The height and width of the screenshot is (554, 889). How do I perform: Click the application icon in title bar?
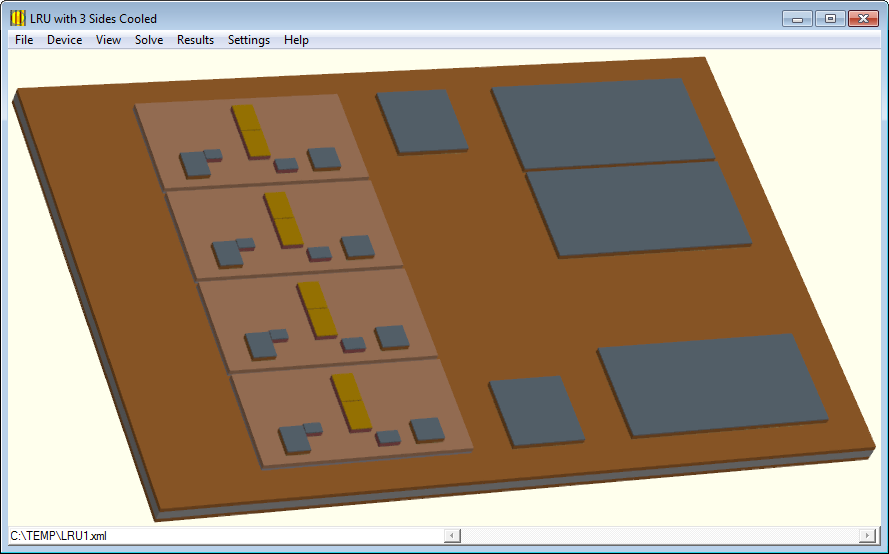18,18
